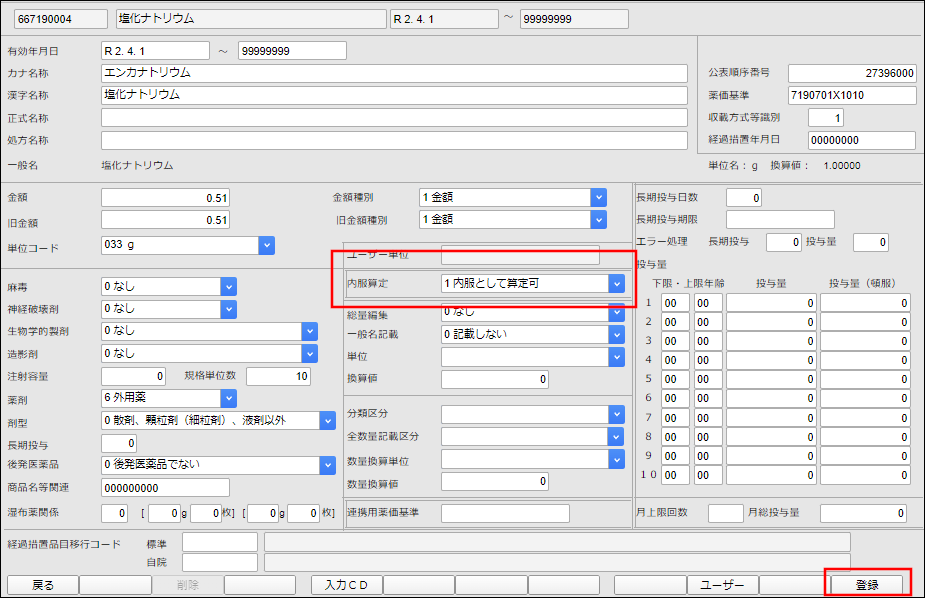
Task: Click the 登録 button
Action: click(x=867, y=584)
